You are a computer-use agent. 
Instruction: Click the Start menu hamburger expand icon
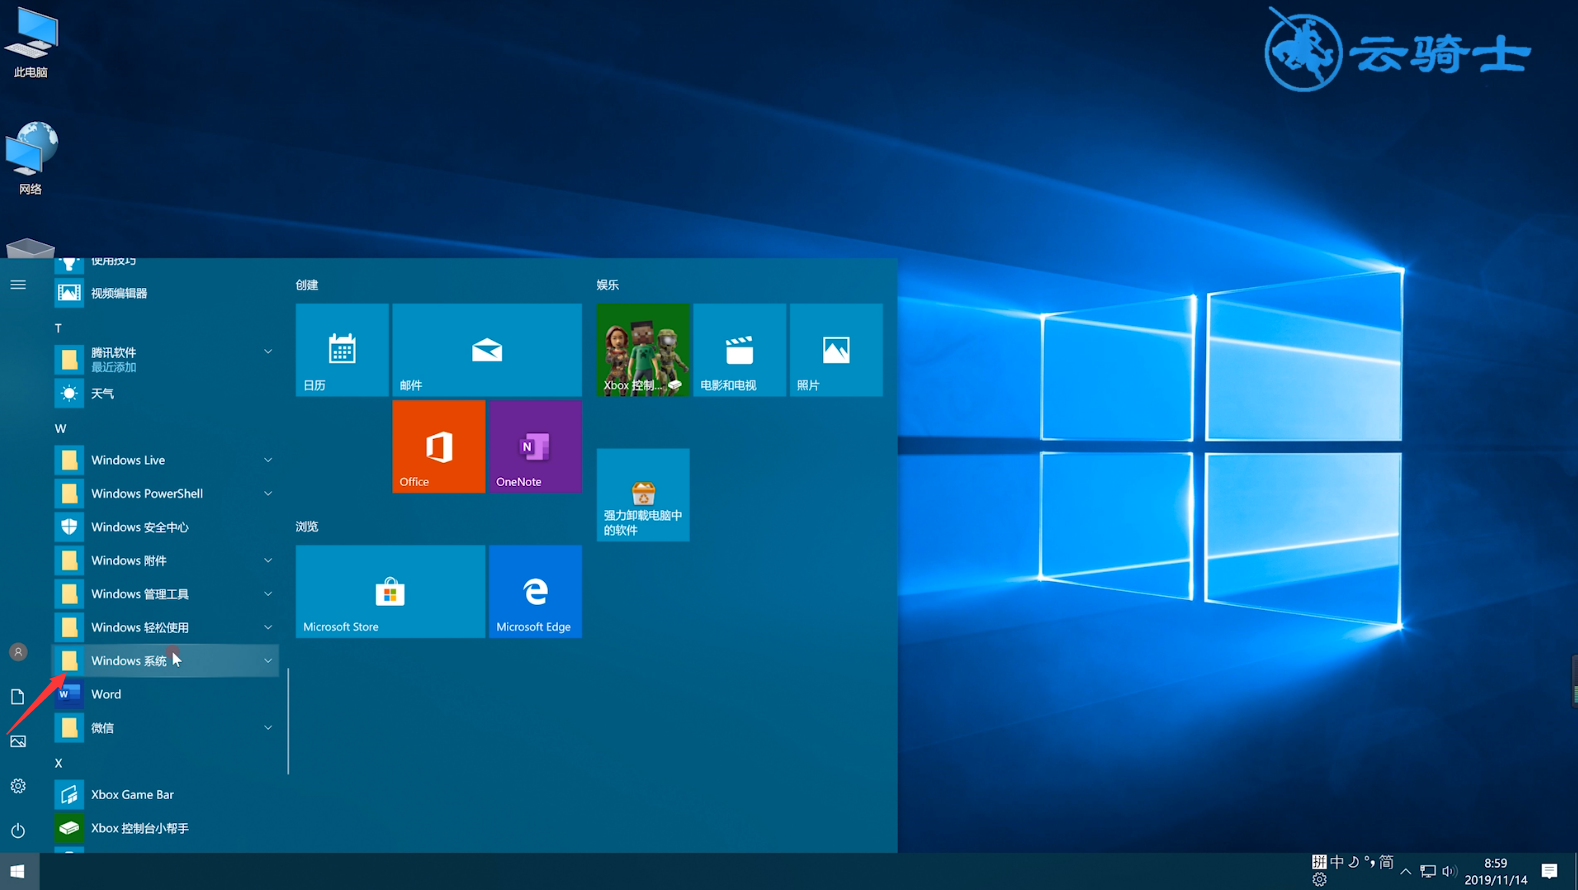18,285
